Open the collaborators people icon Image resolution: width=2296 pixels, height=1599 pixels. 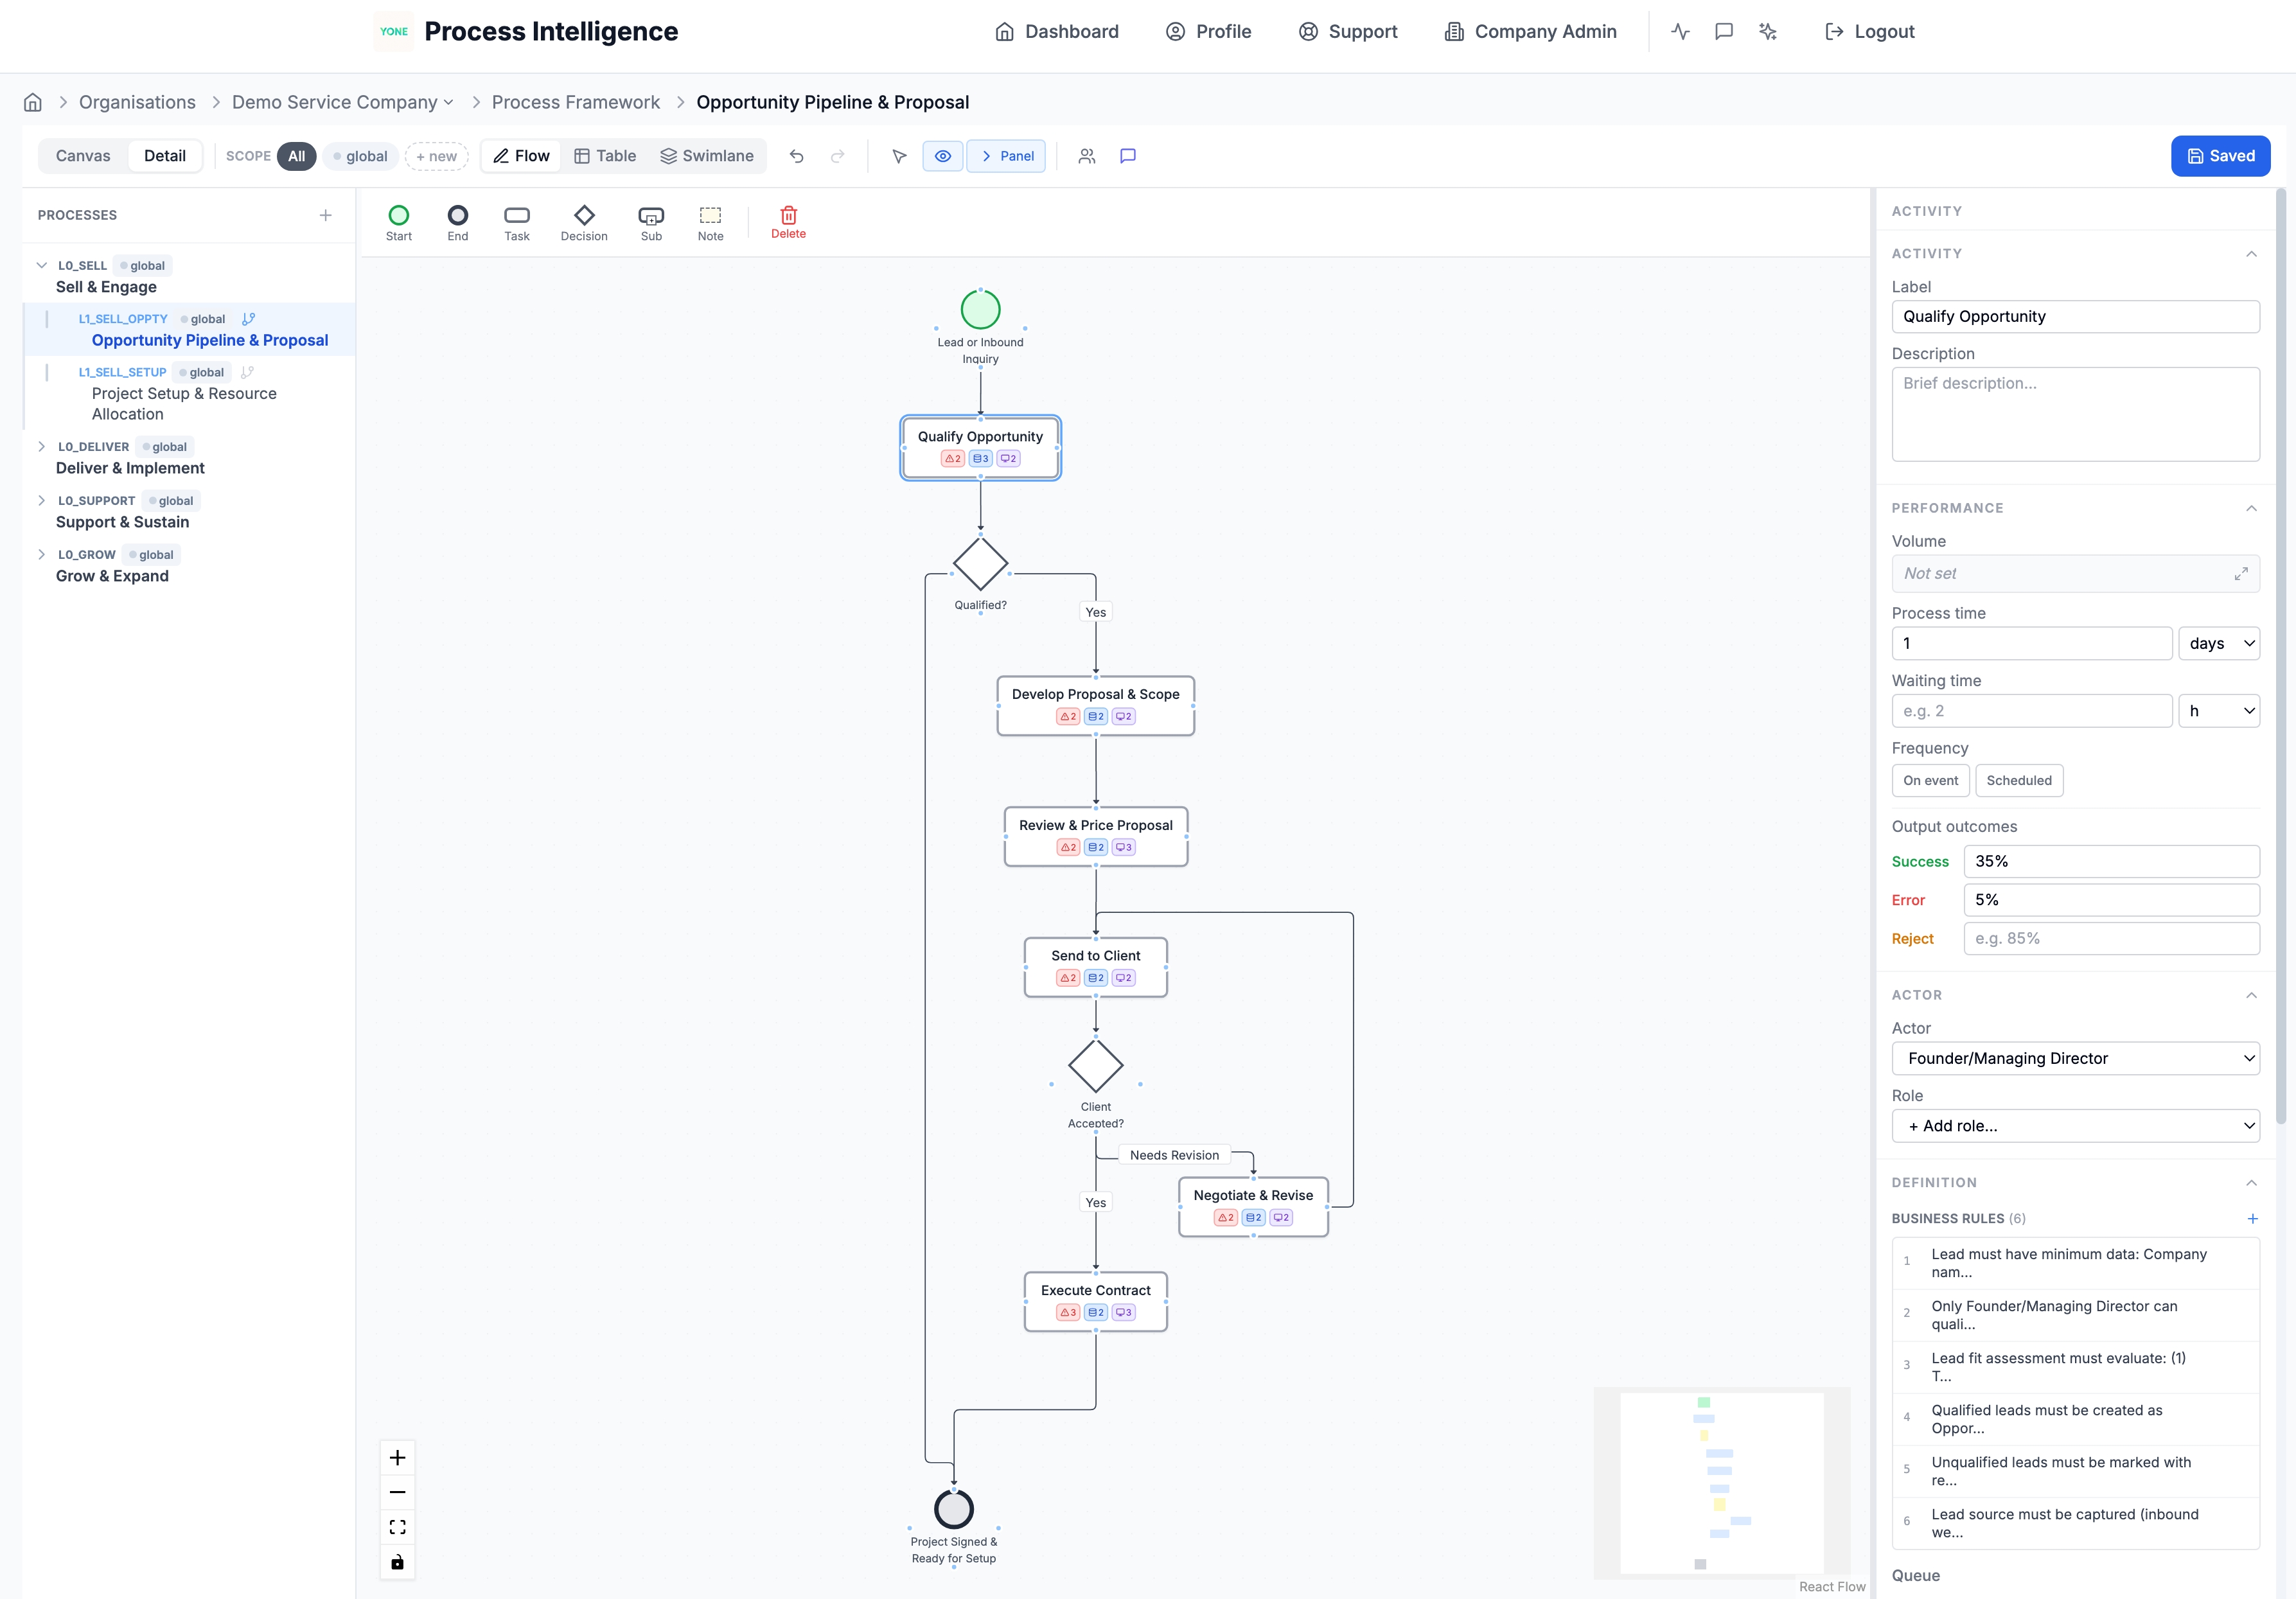[x=1087, y=156]
